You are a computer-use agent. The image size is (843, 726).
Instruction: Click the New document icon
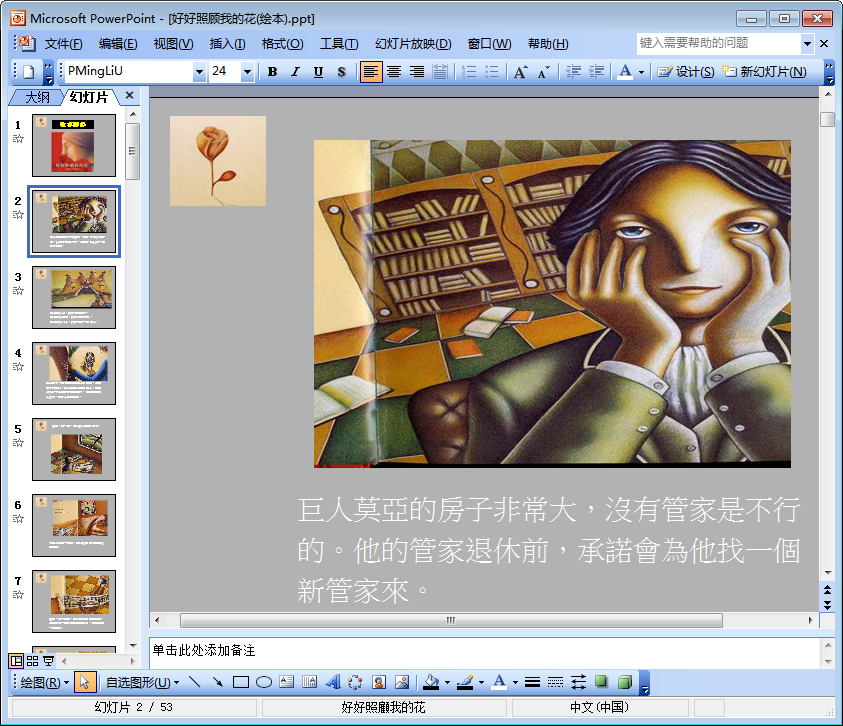[28, 72]
